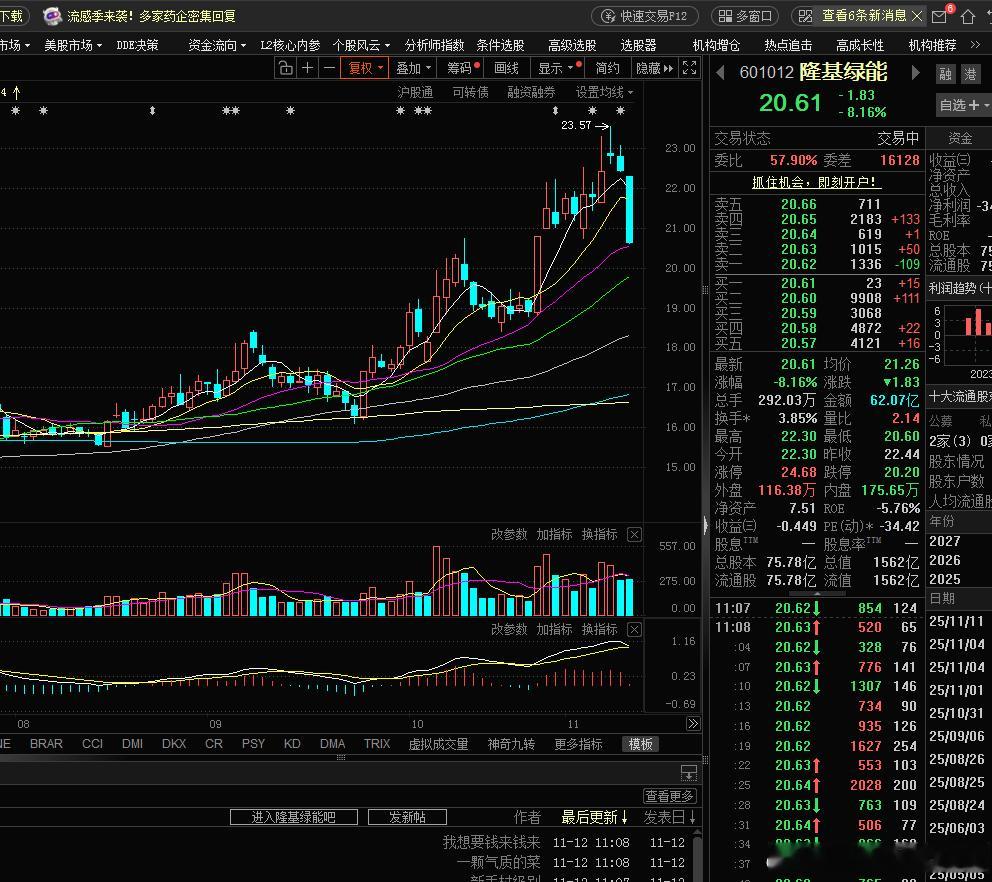The height and width of the screenshot is (882, 992).
Task: Toggle 画线 drawing tools
Action: pyautogui.click(x=506, y=68)
